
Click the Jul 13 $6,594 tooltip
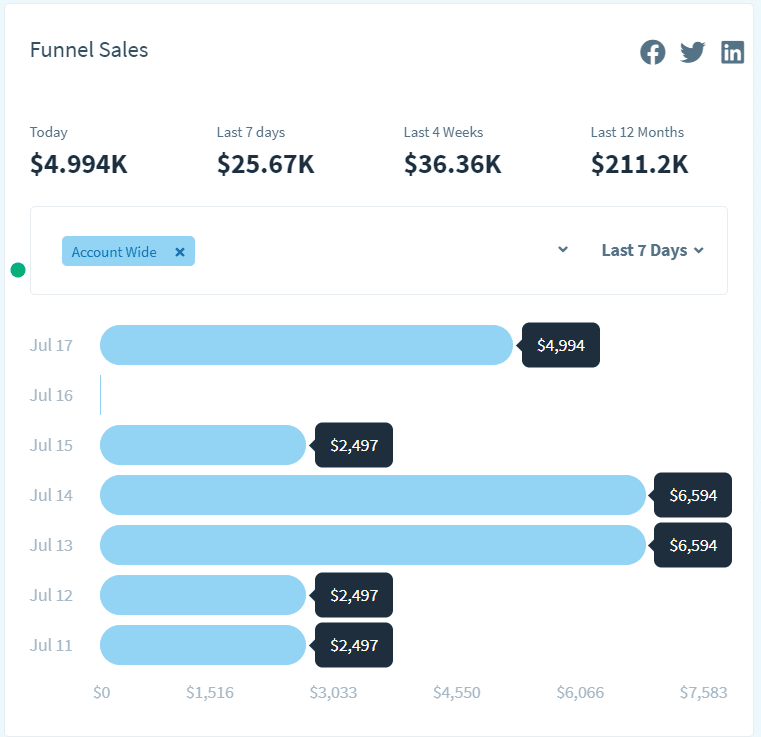point(693,545)
